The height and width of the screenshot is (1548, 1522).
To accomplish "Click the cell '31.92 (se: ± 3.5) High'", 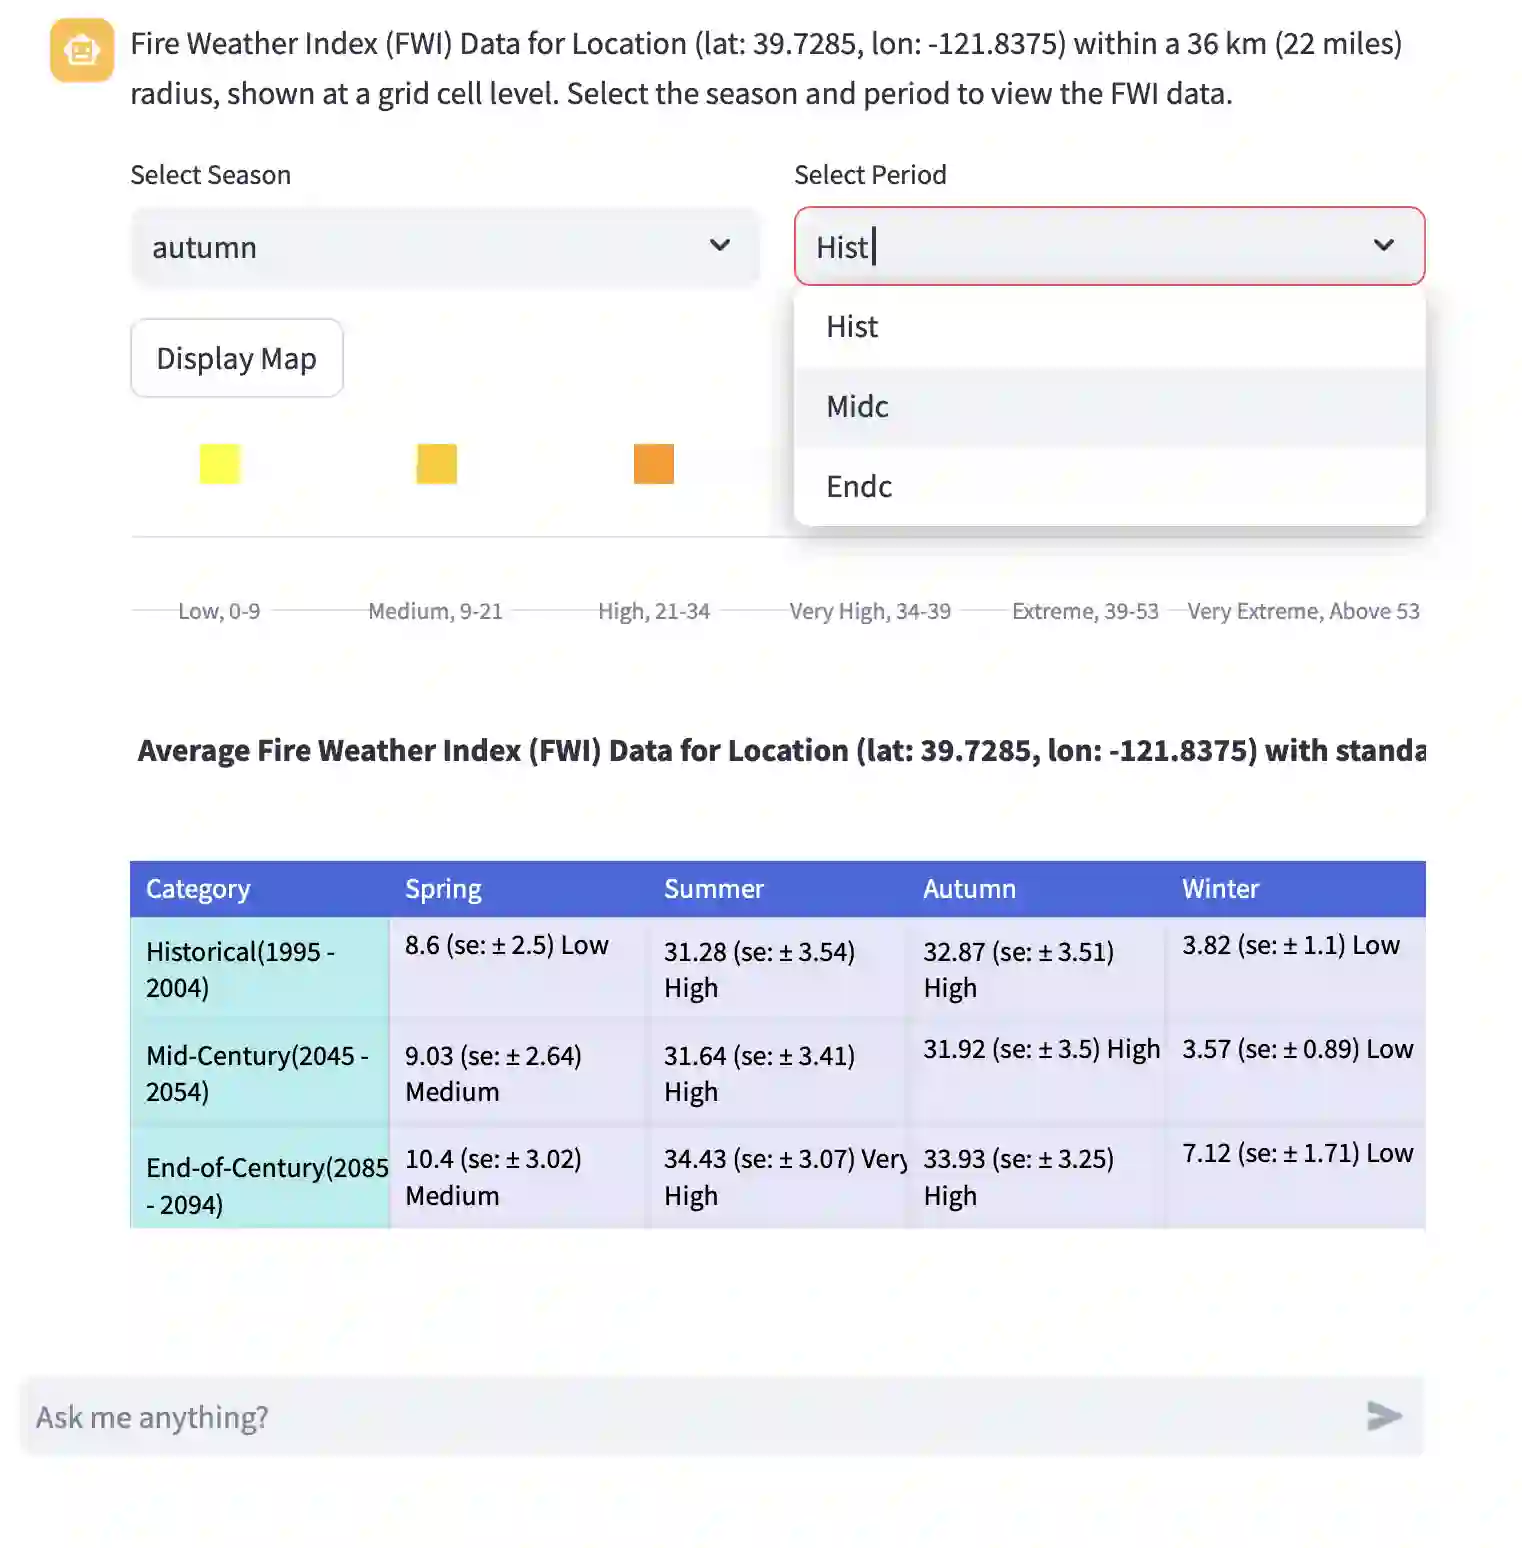I will pos(1037,1073).
